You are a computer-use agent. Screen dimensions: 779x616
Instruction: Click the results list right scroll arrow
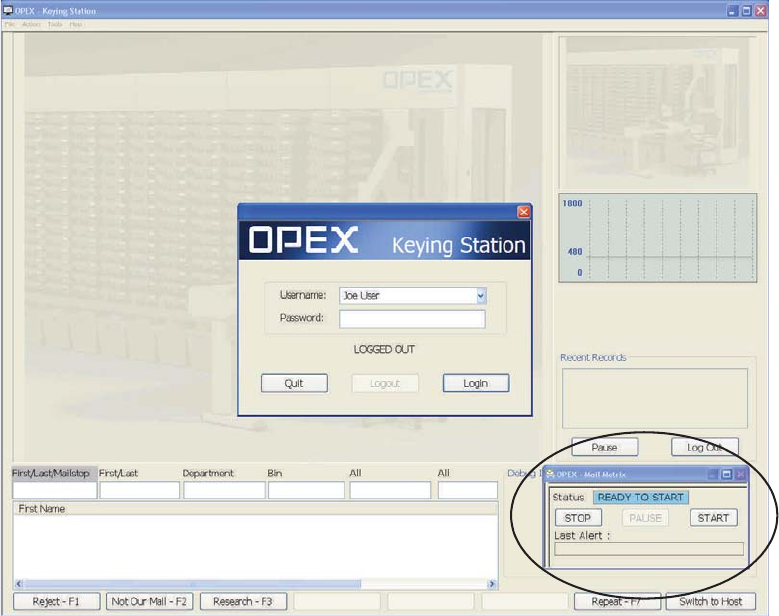[492, 584]
